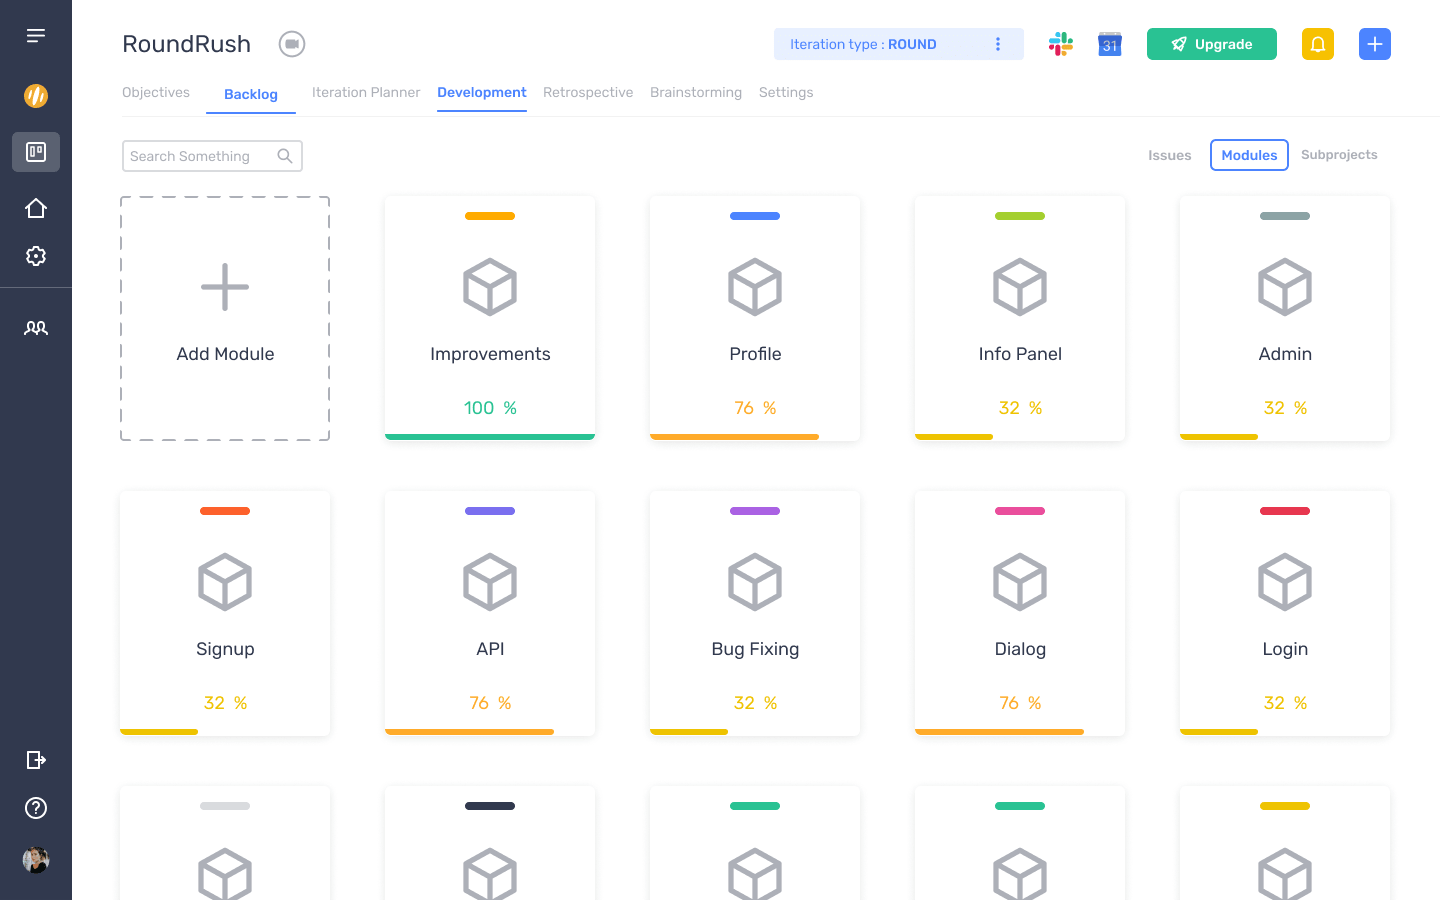Click the Iteration type : ROUND label

(x=863, y=44)
